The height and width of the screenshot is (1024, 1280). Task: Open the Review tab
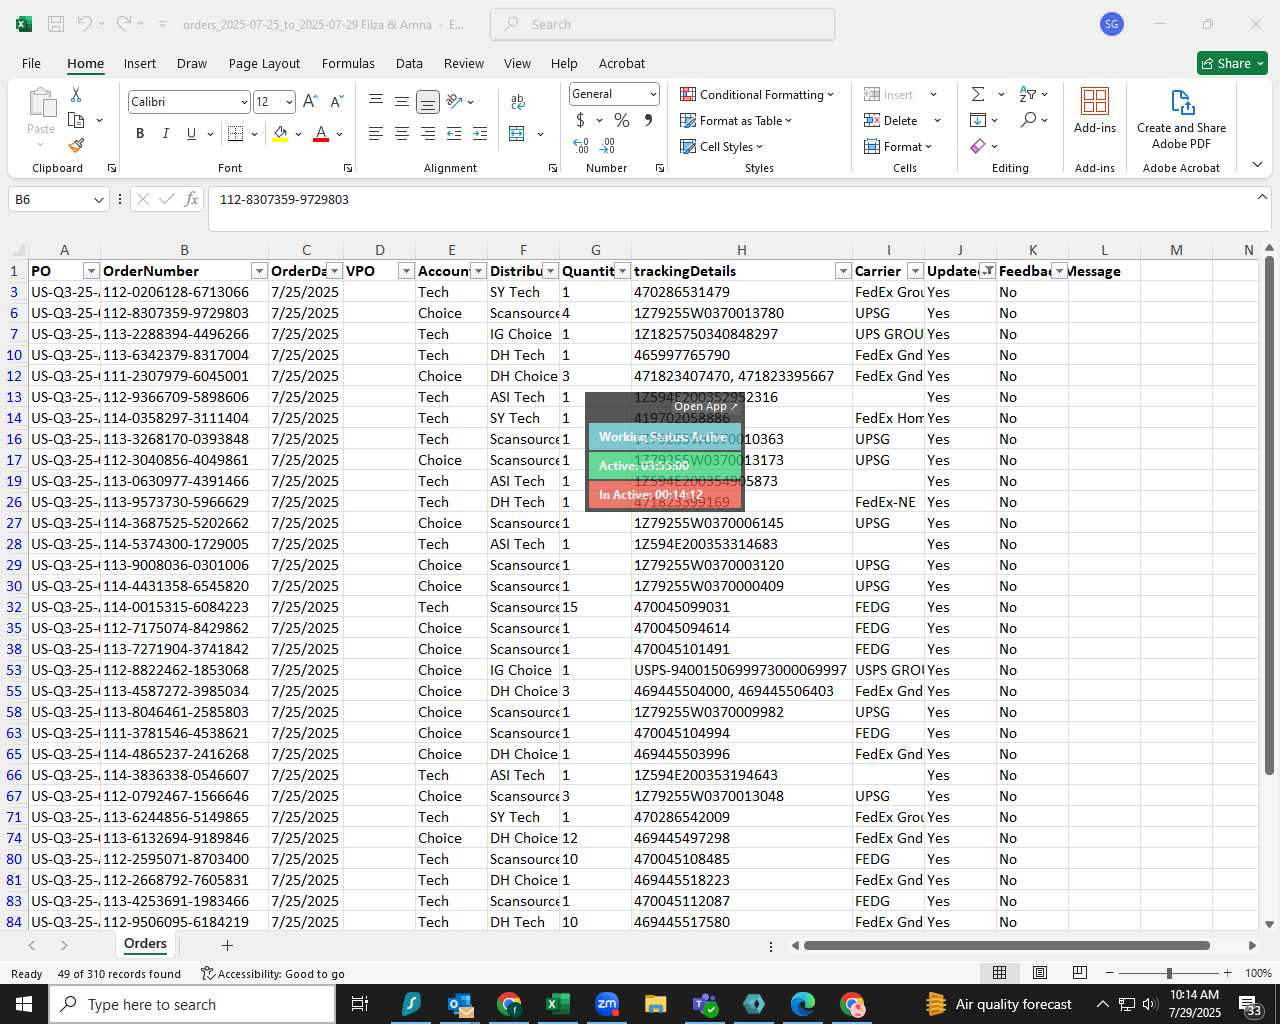464,63
